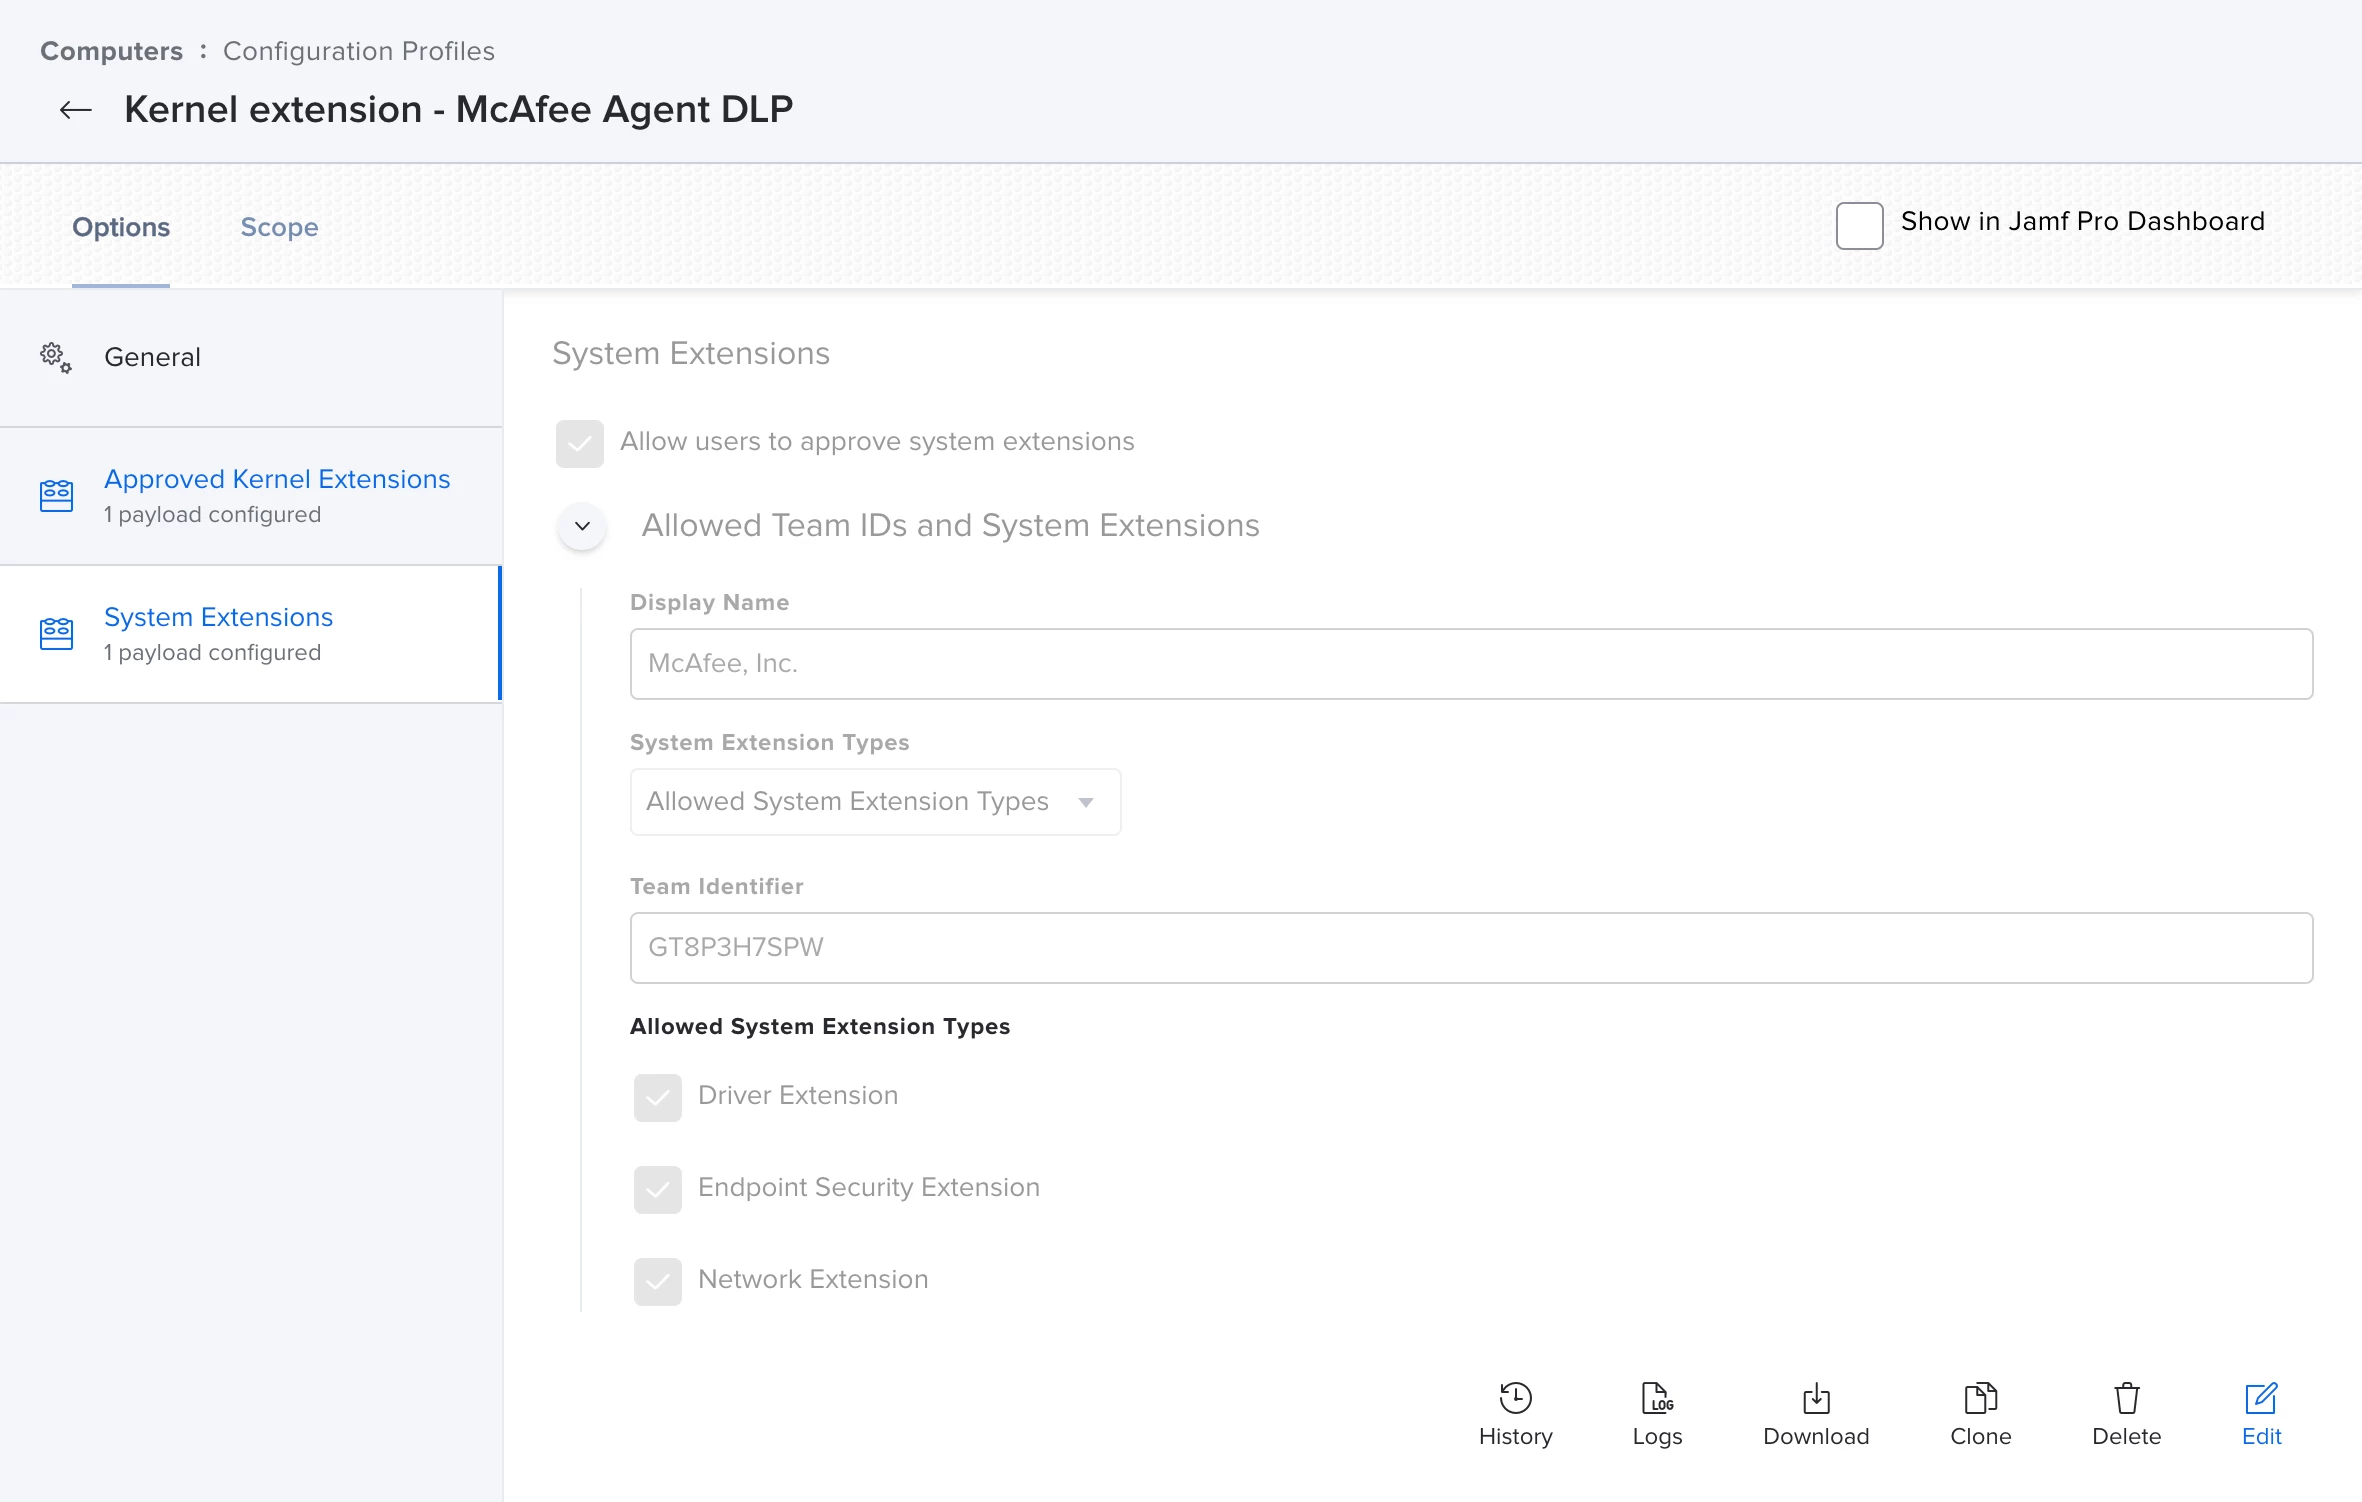Toggle Show in Jamf Pro Dashboard checkbox
The height and width of the screenshot is (1502, 2362).
[1859, 225]
